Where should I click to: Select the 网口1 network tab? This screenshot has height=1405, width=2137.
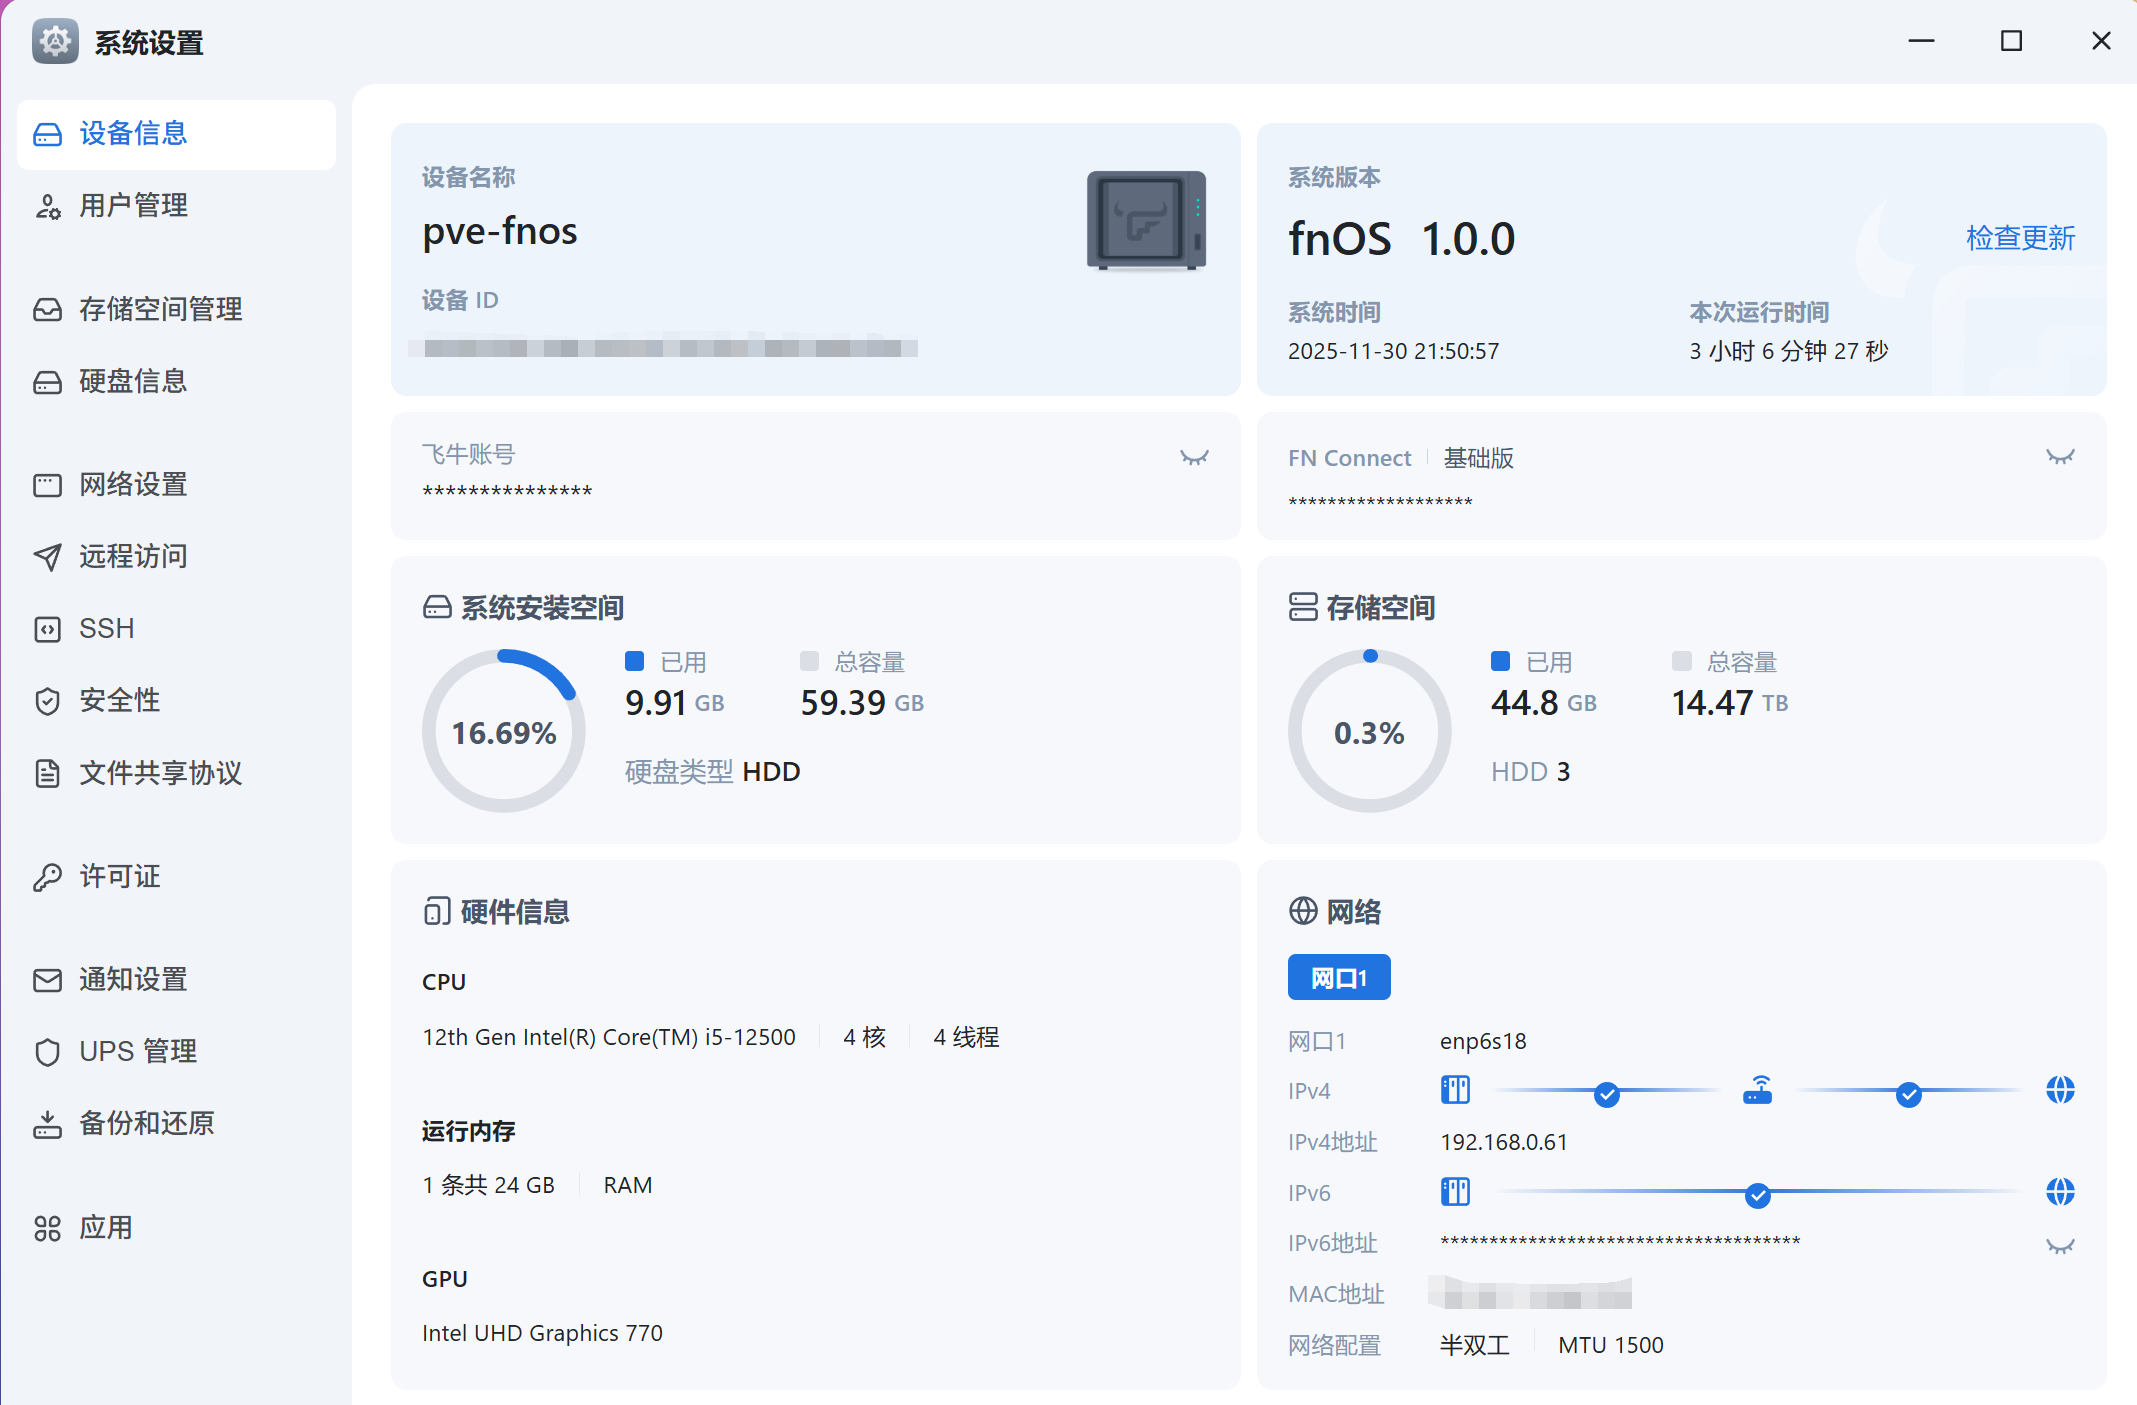click(x=1338, y=978)
